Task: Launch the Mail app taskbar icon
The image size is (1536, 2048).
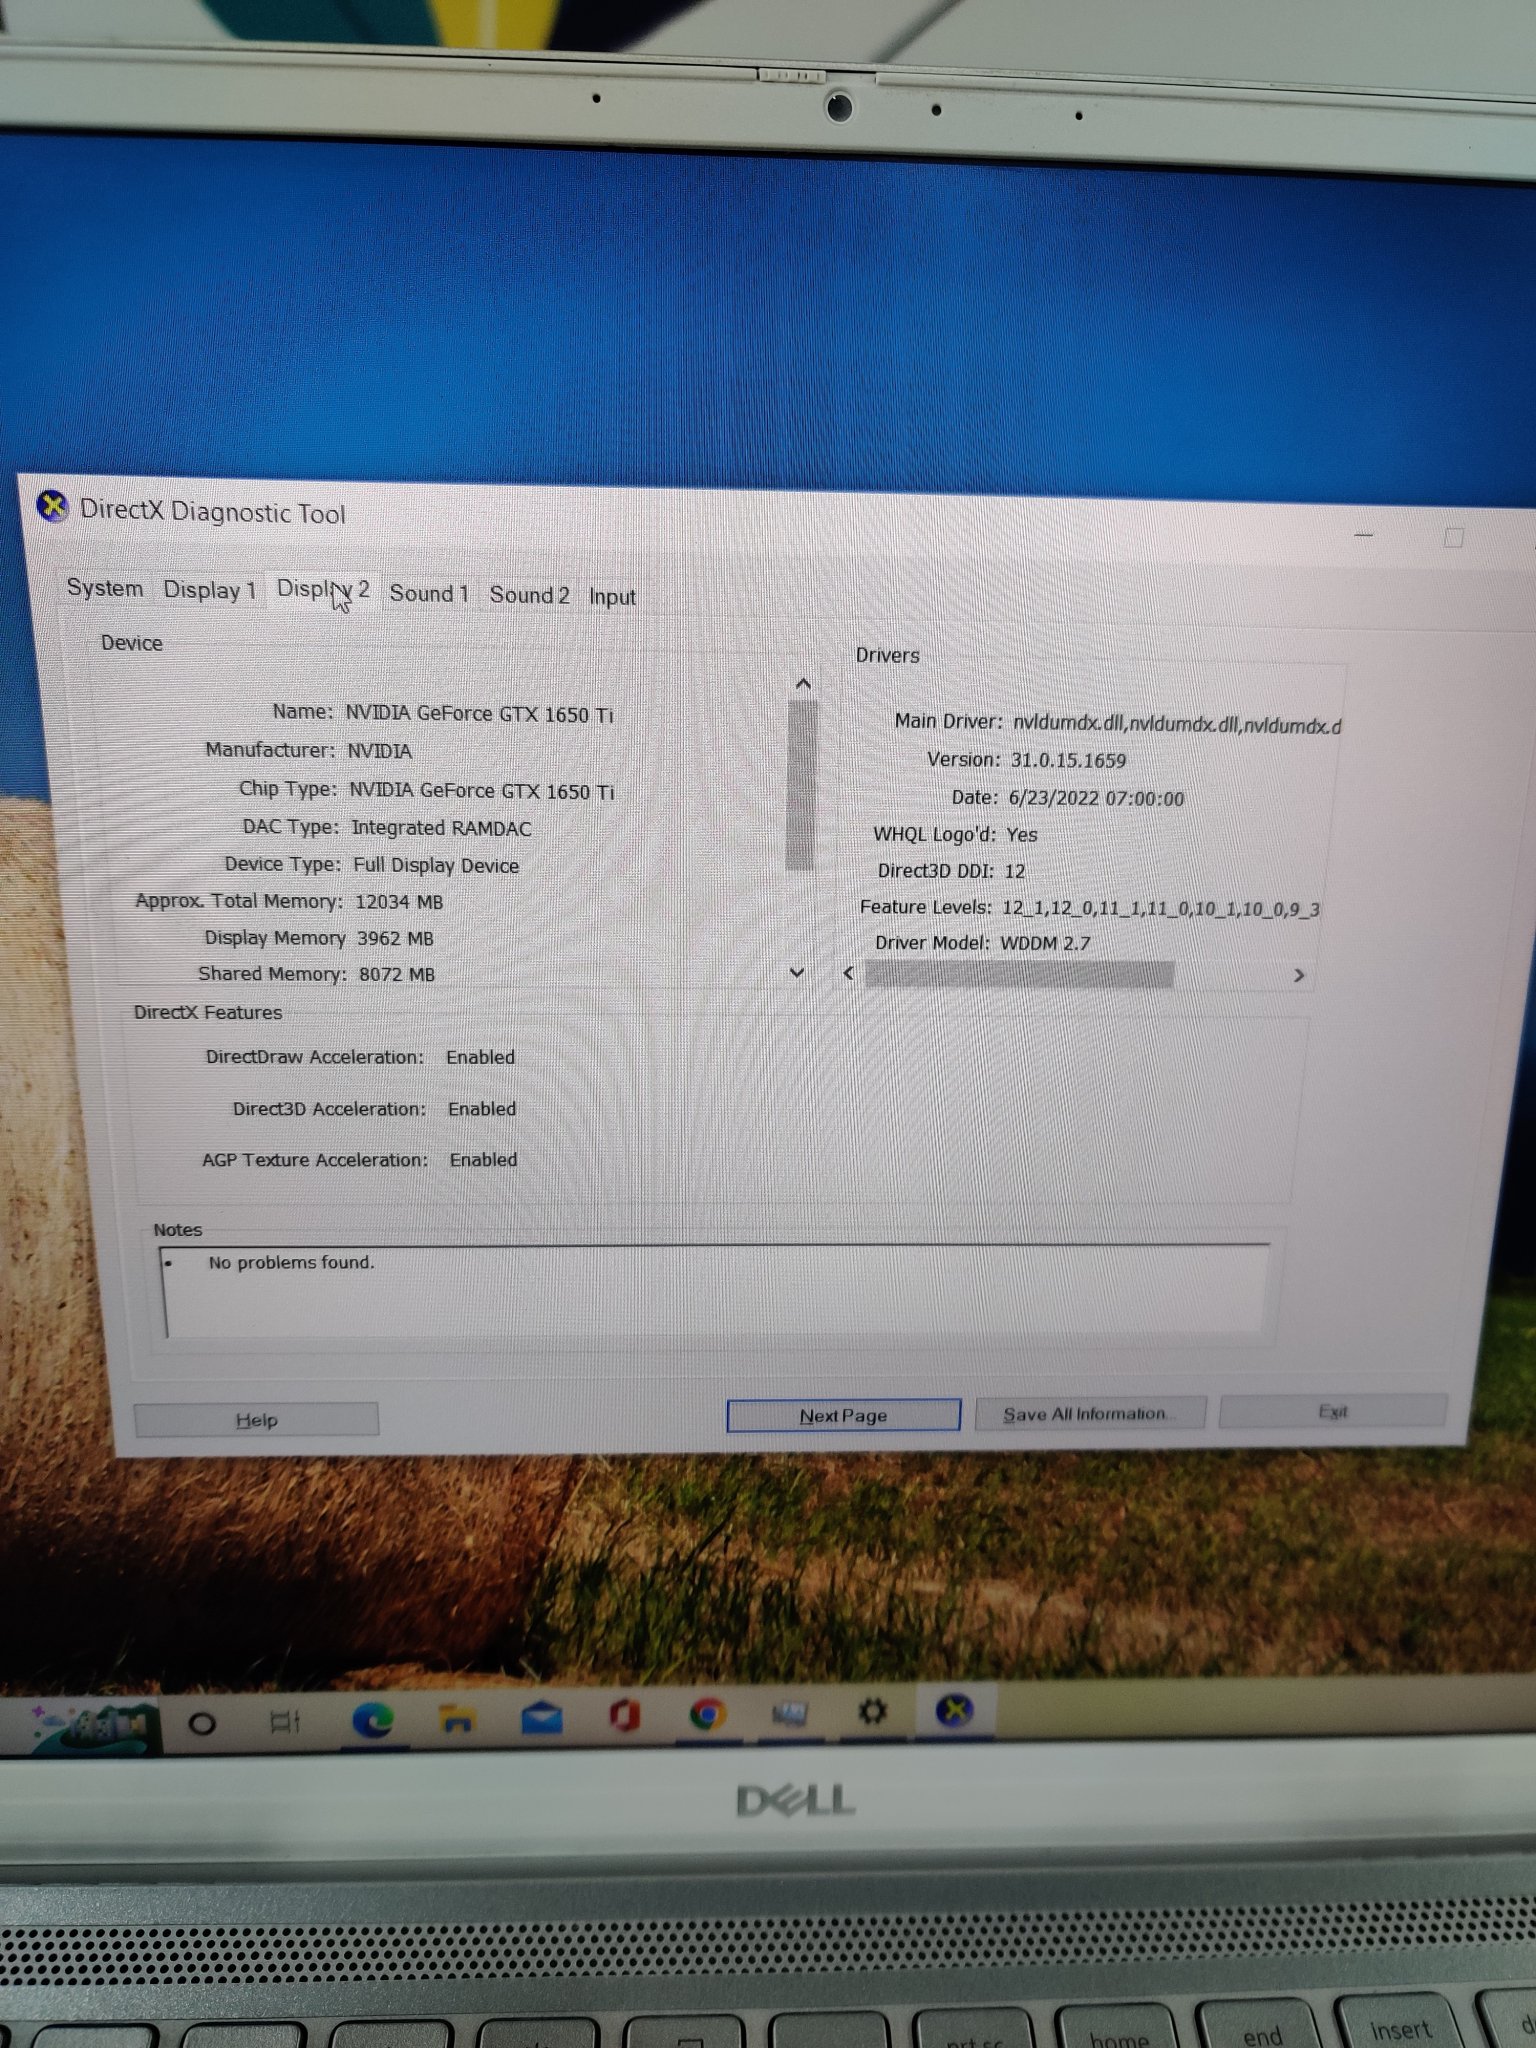Action: pyautogui.click(x=541, y=1719)
